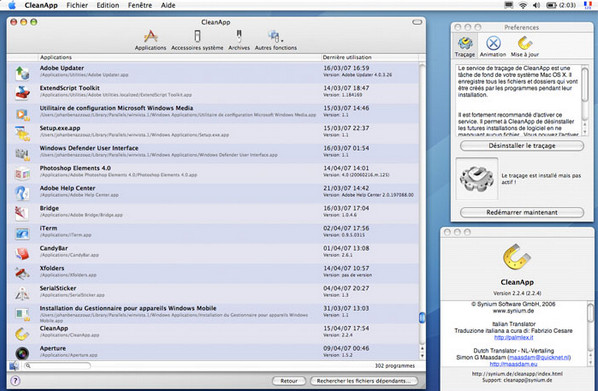Click the Photoshop Elements 4.0 icon
The image size is (598, 391).
(22, 173)
